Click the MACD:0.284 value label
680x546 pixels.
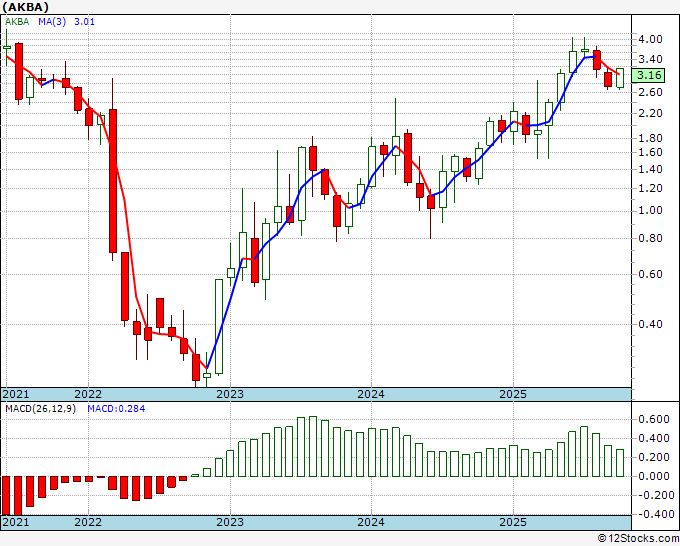coord(116,409)
